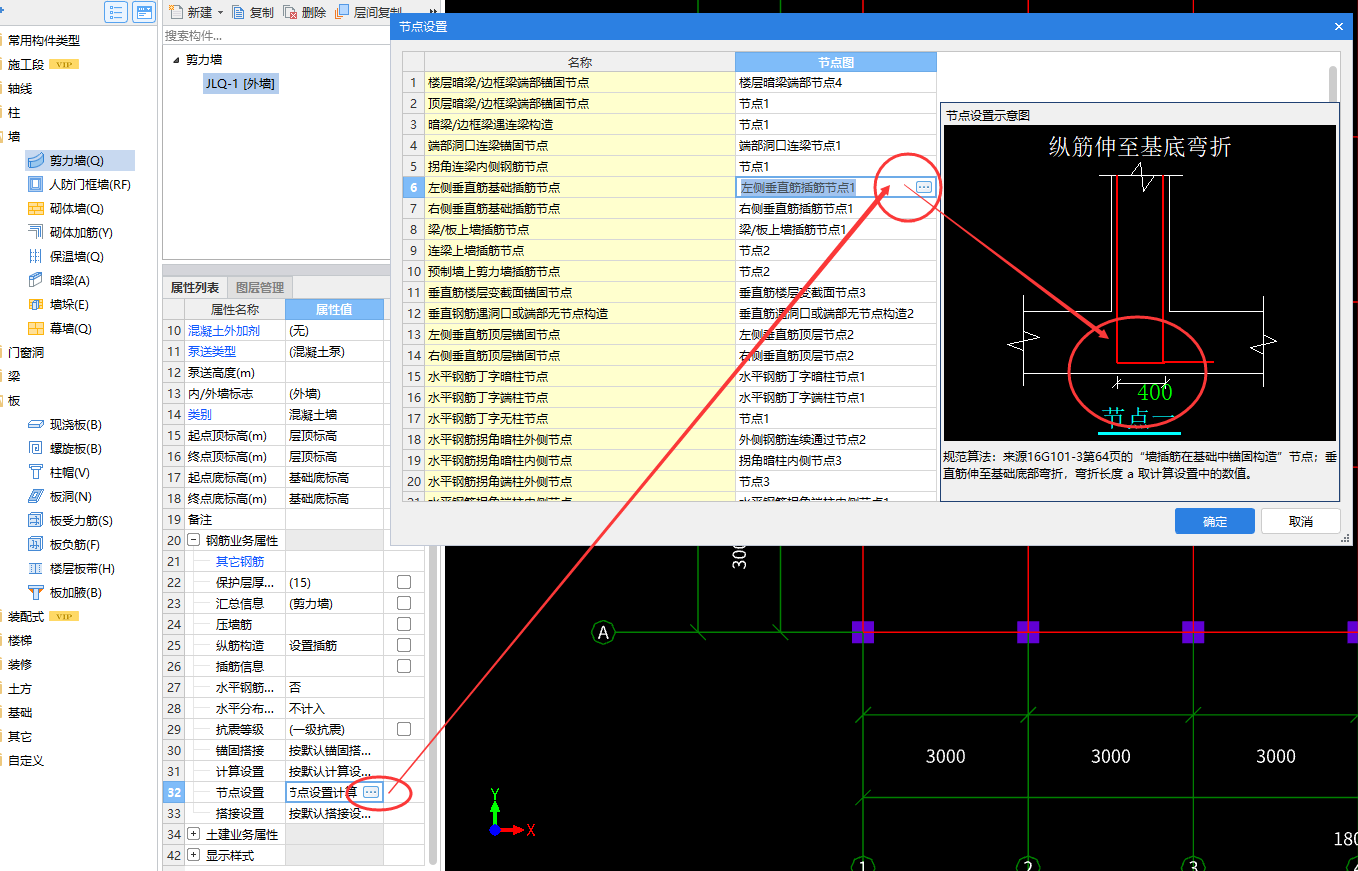Tick the checkbox for 抗震等级 row

[x=404, y=729]
